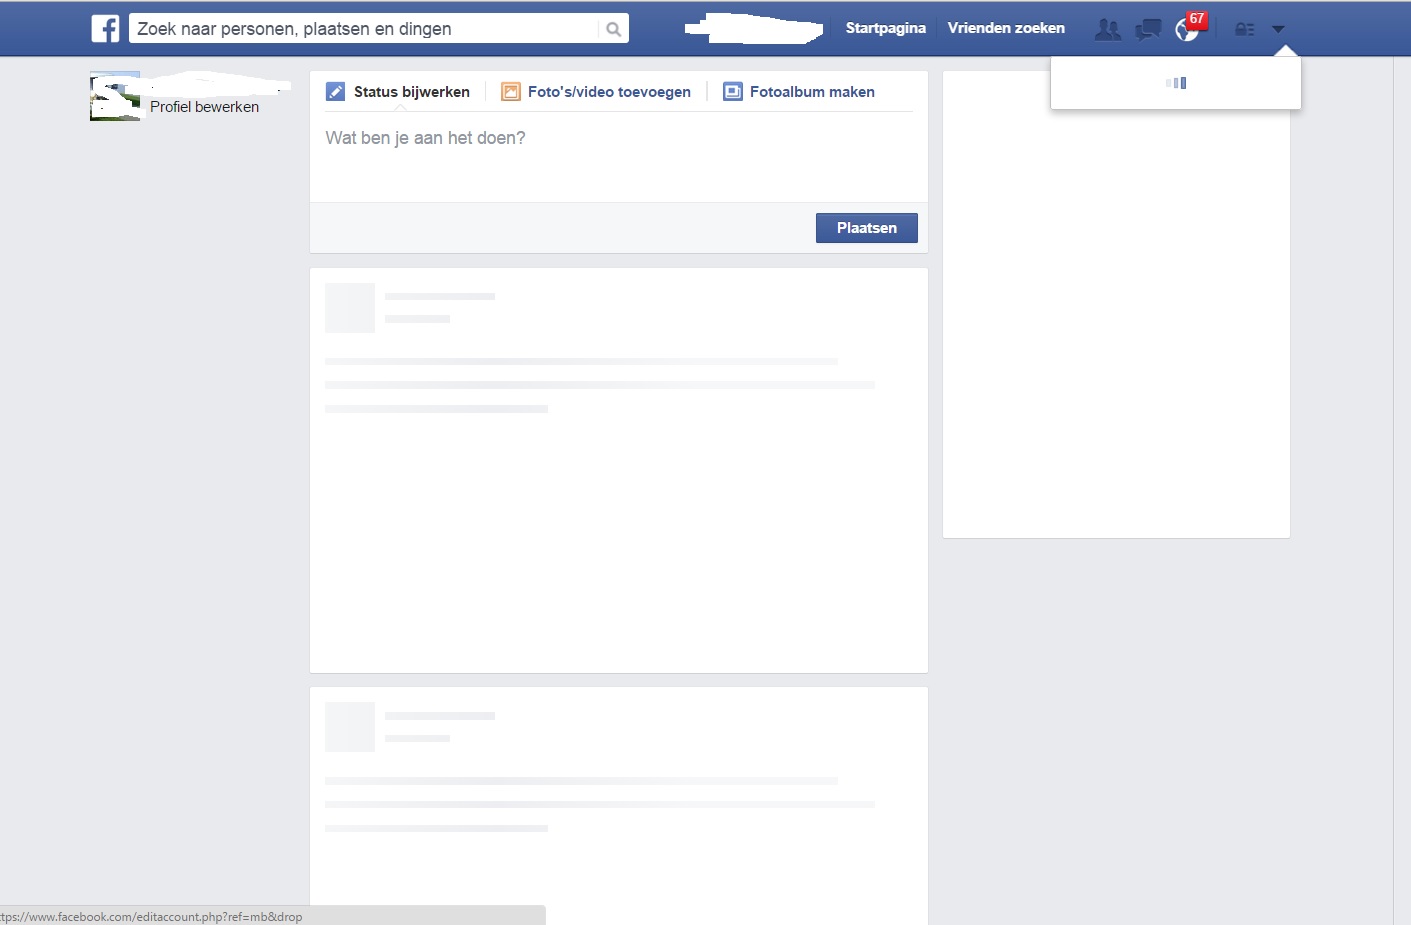Focus the 'Zoek naar personen' search field
Viewport: 1411px width, 925px height.
(365, 29)
